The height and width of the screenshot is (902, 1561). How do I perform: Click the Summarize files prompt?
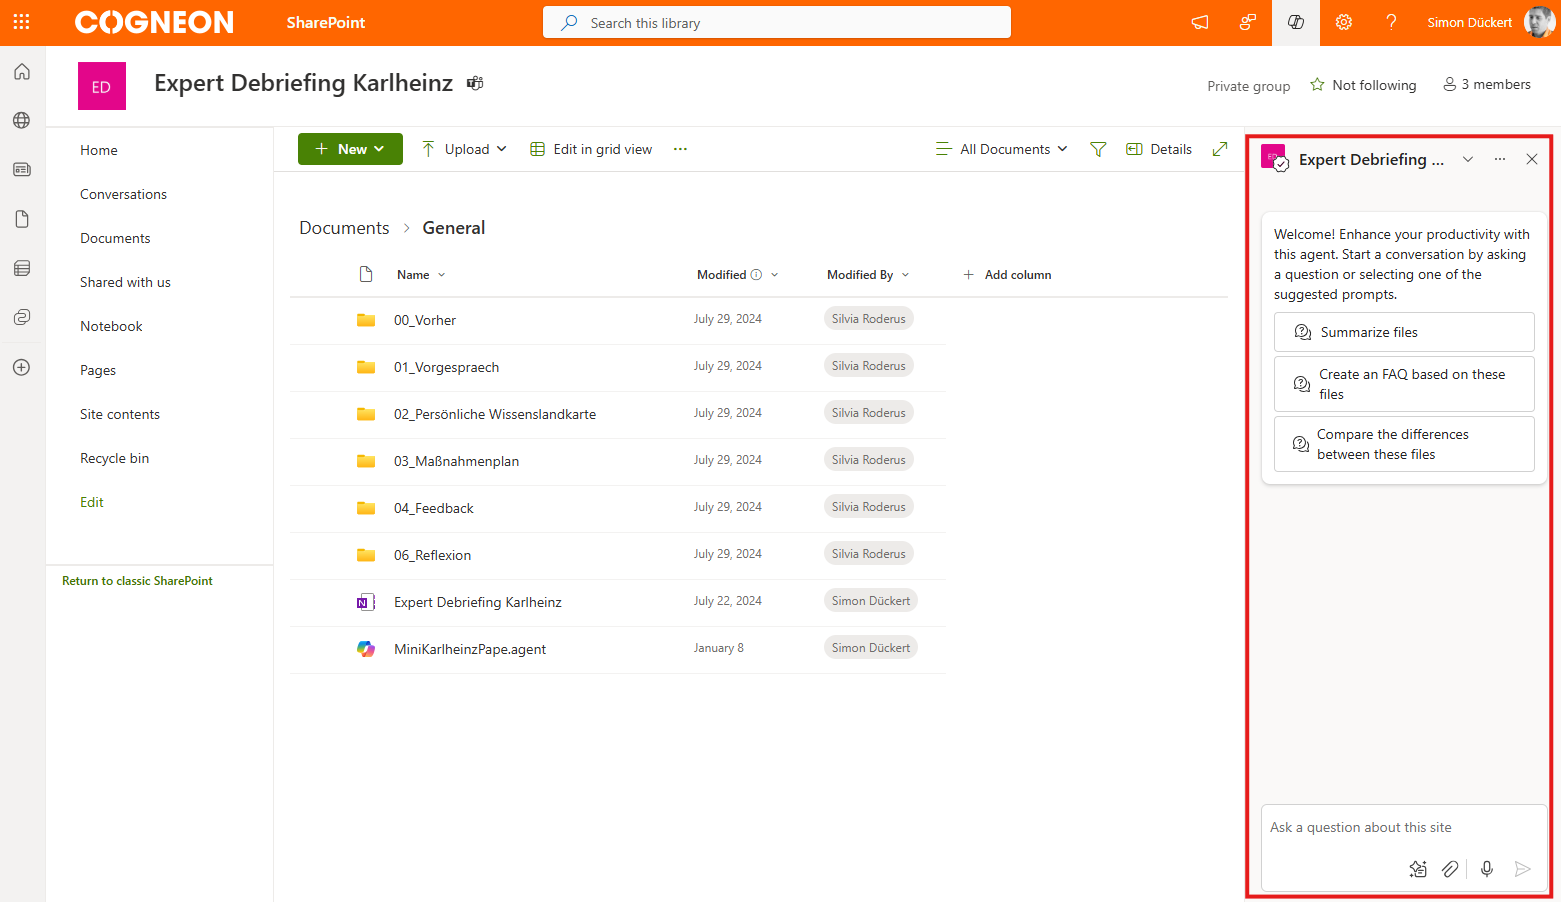tap(1403, 332)
